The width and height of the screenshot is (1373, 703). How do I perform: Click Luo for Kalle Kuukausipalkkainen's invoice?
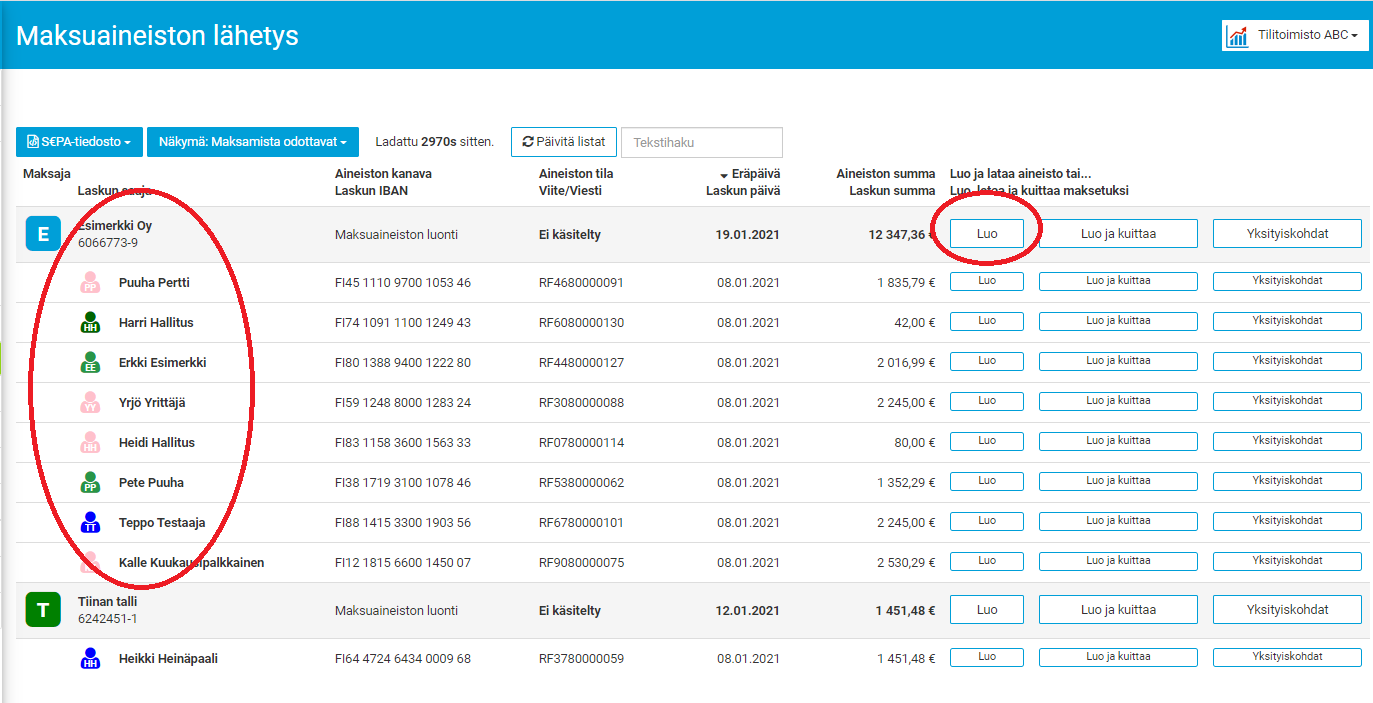click(x=986, y=562)
